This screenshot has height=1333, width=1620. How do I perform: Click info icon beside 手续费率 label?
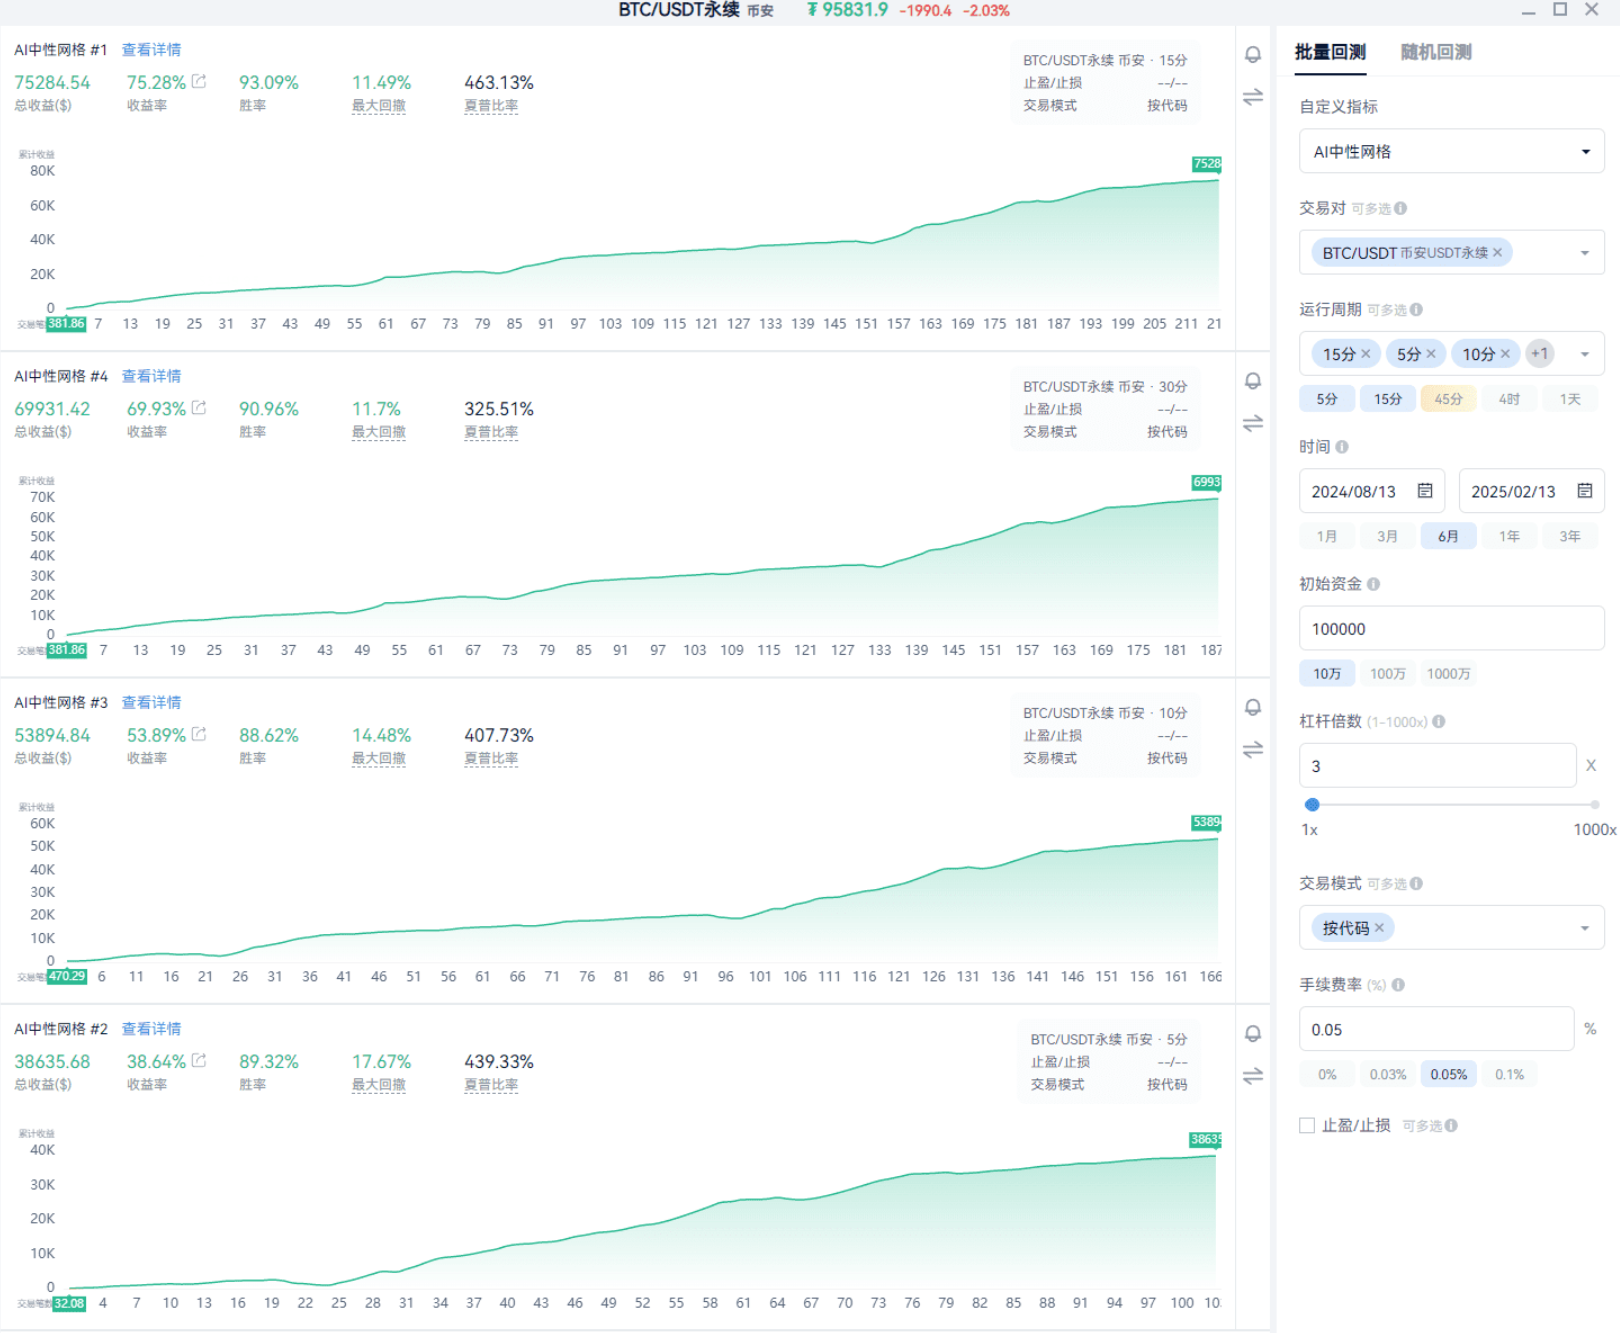[x=1398, y=985]
